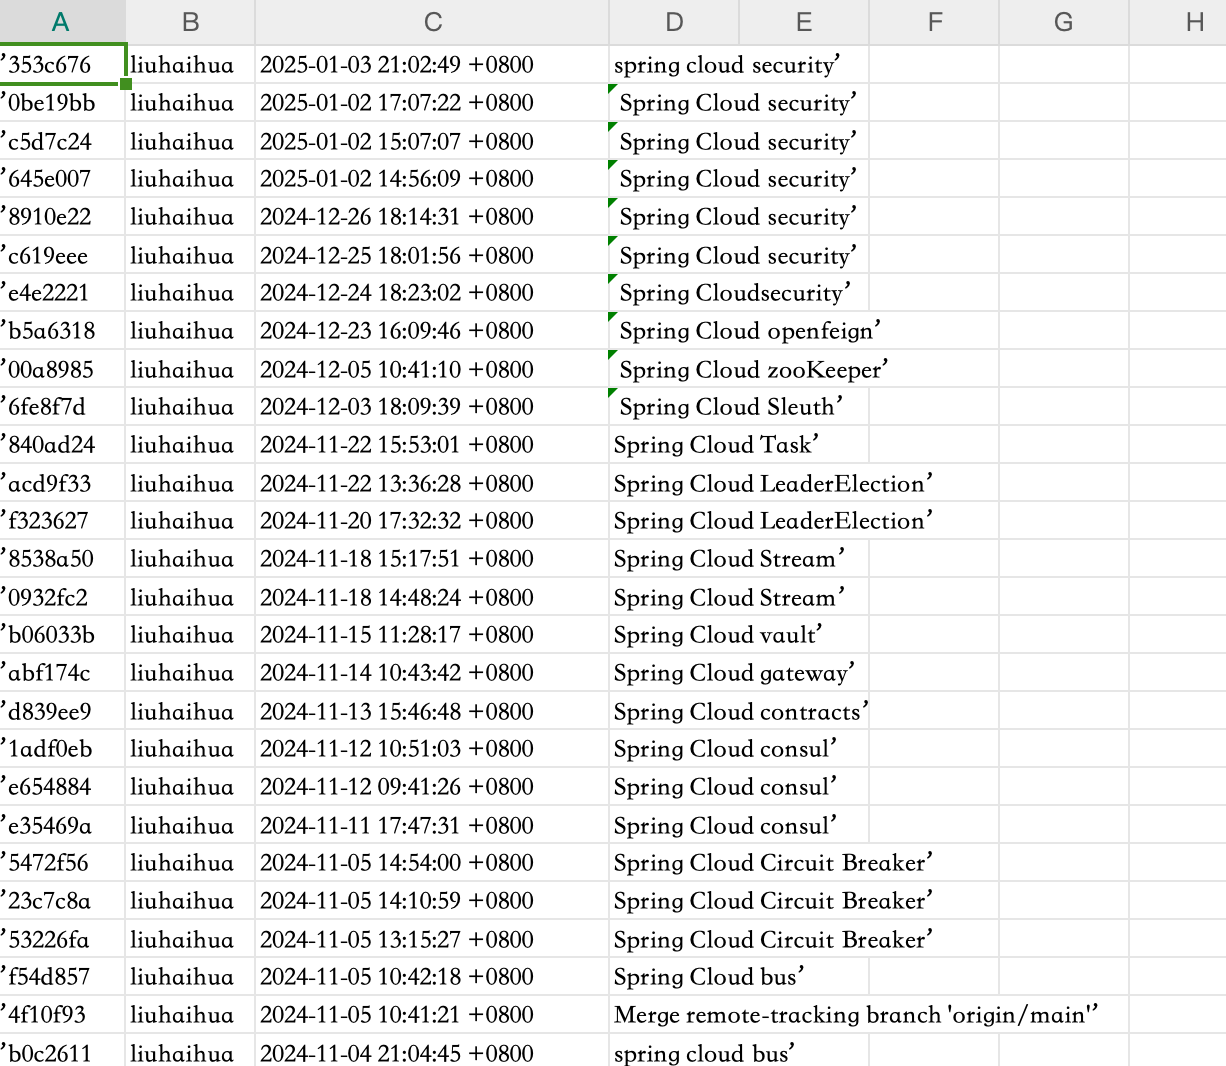Screen dimensions: 1226x1066
Task: Click the Merge remote-tracking branch cell
Action: (x=674, y=1015)
